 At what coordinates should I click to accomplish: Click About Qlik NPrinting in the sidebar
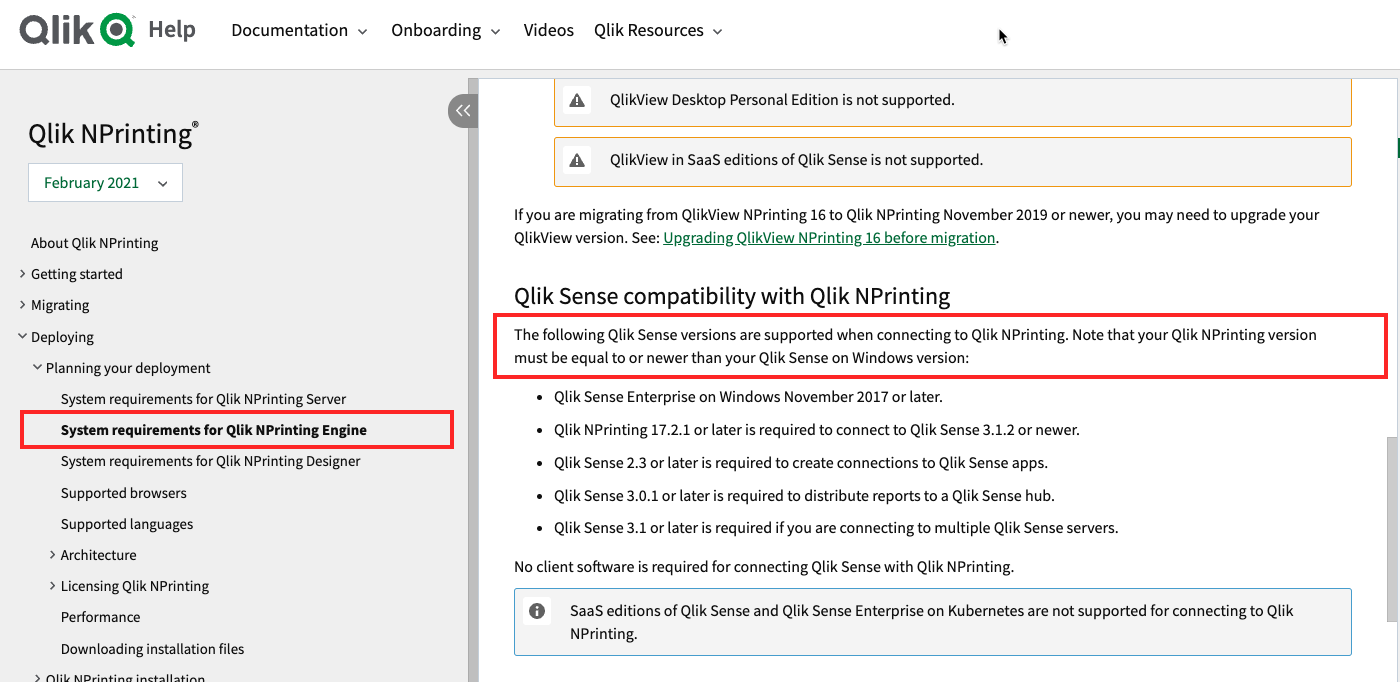(x=94, y=242)
